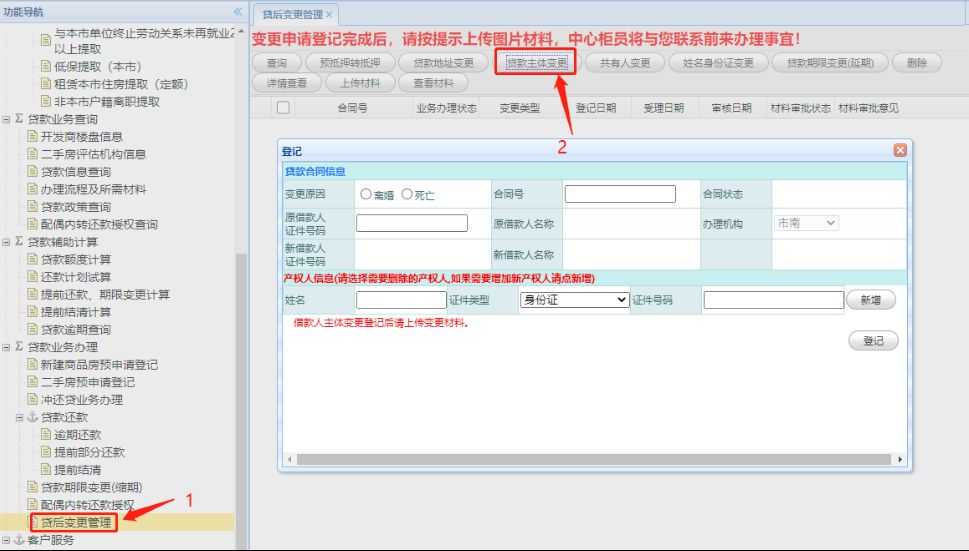Viewport: 969px width, 551px height.
Task: Click document icon beside 贷款信息查询
Action: (33, 171)
